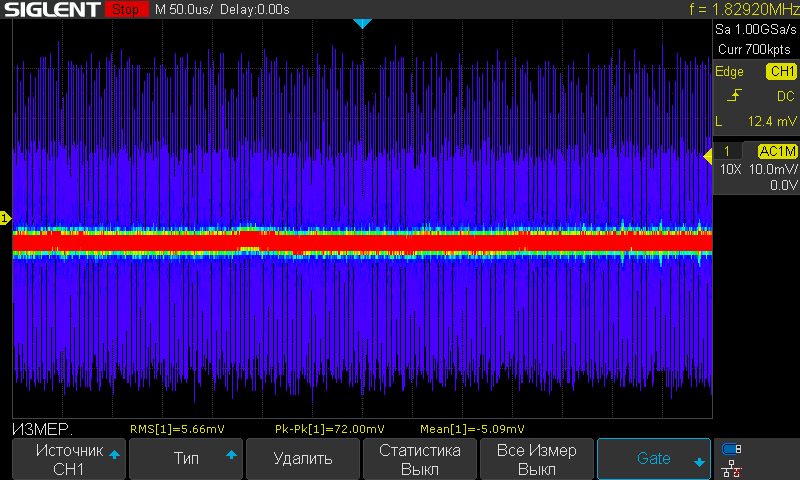This screenshot has height=480, width=800.
Task: Click the blue trigger position marker at top
Action: click(x=363, y=23)
